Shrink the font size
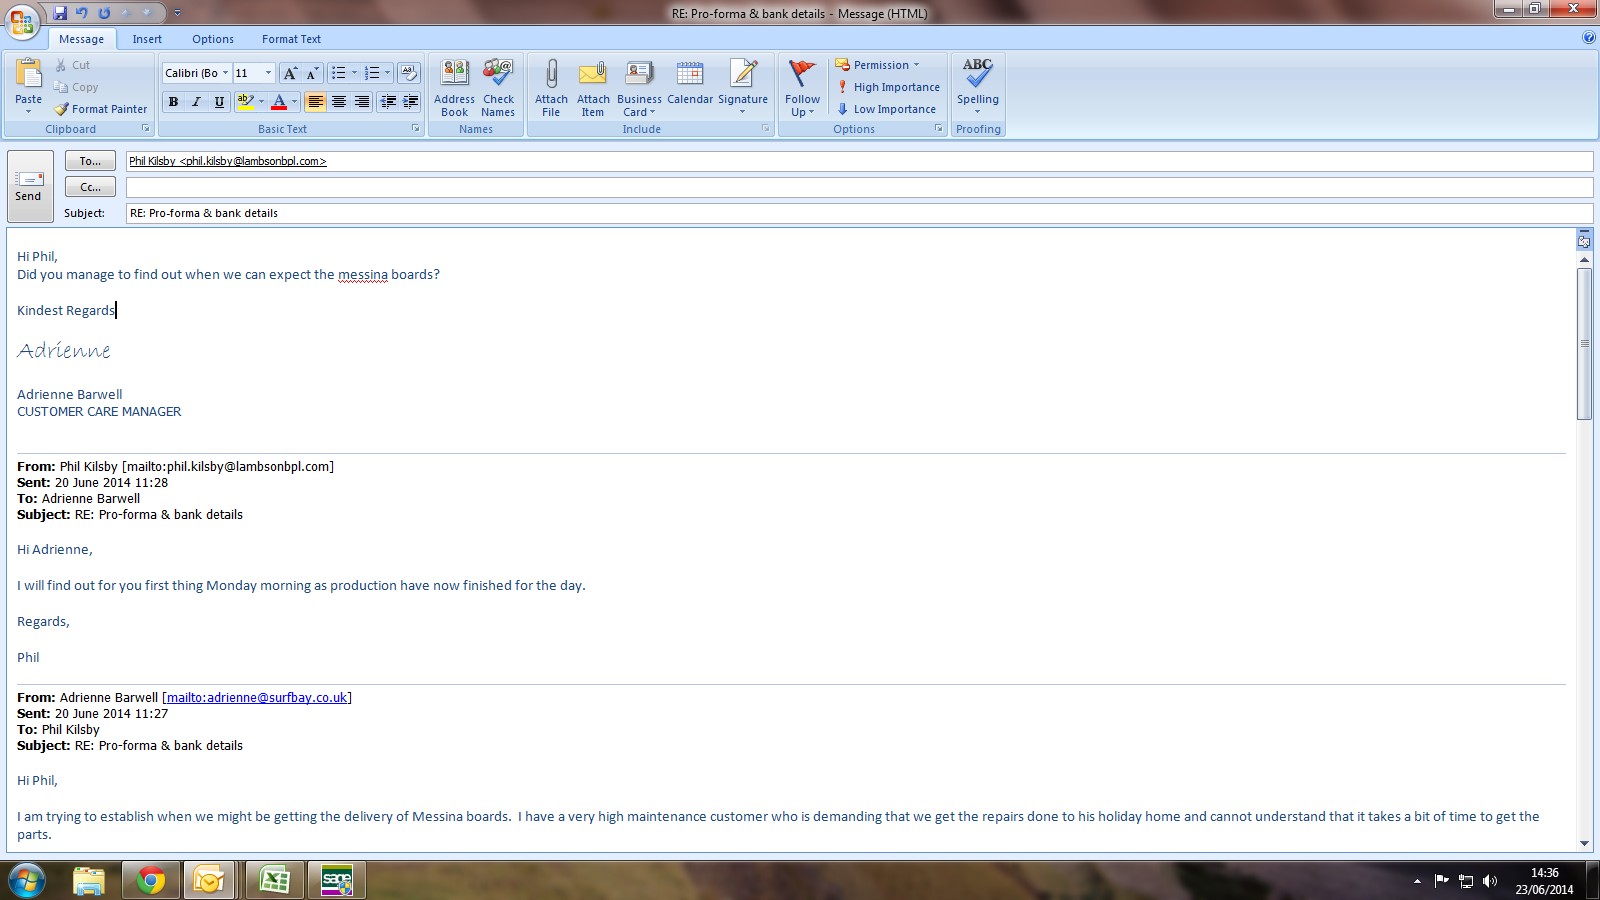Image resolution: width=1600 pixels, height=900 pixels. [x=311, y=73]
